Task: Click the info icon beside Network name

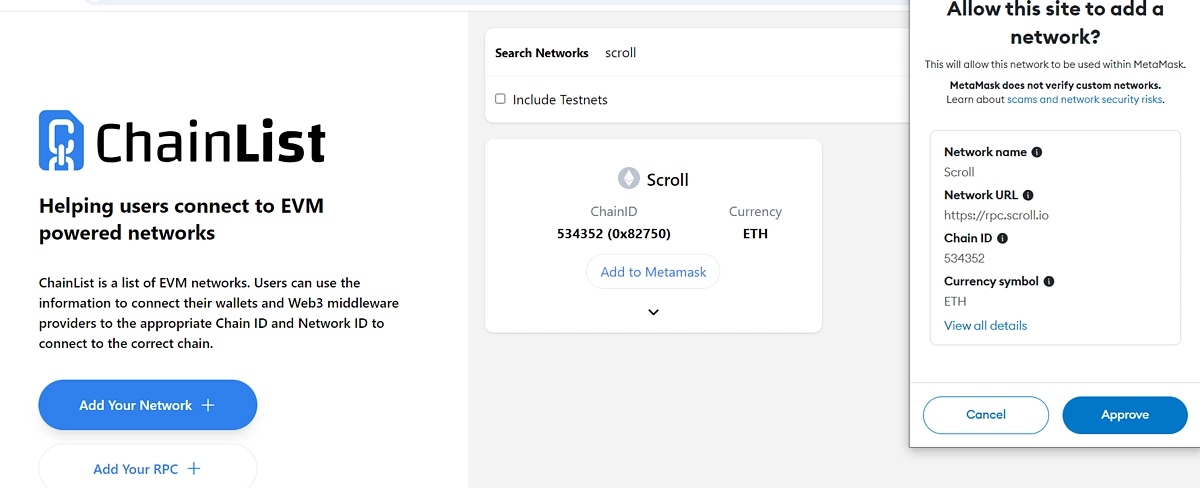Action: (1037, 152)
